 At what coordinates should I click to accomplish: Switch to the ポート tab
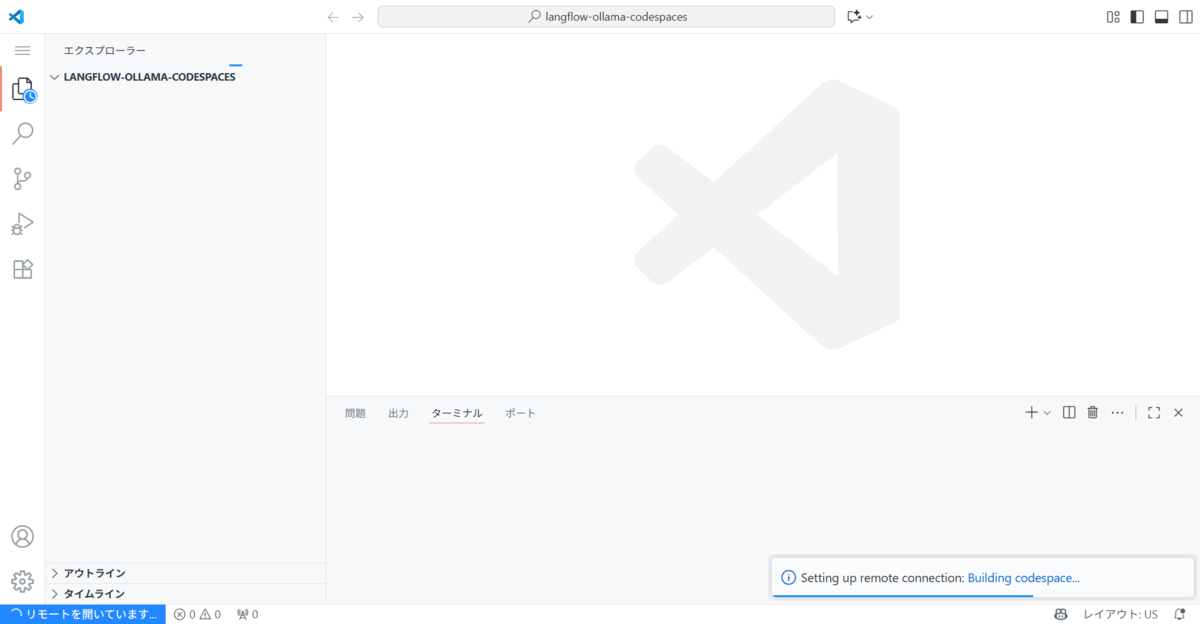point(520,413)
